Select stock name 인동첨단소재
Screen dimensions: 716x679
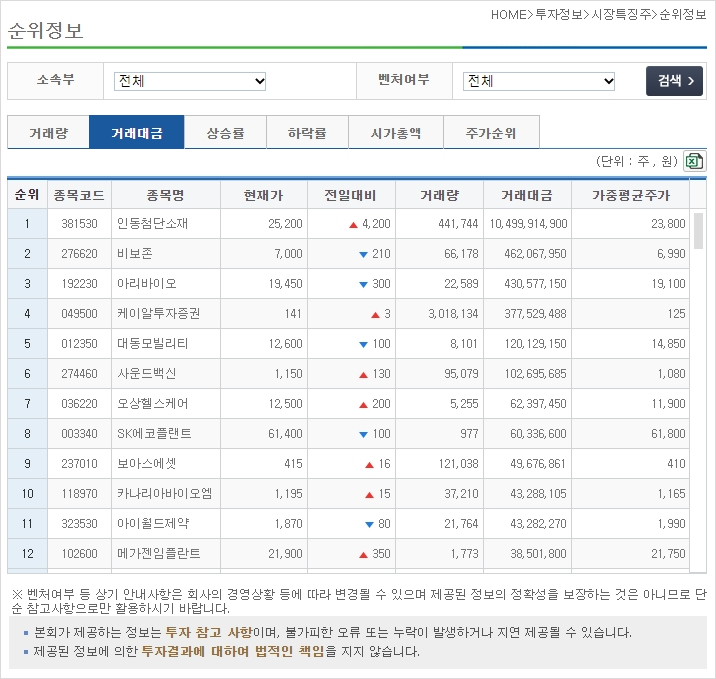point(153,224)
